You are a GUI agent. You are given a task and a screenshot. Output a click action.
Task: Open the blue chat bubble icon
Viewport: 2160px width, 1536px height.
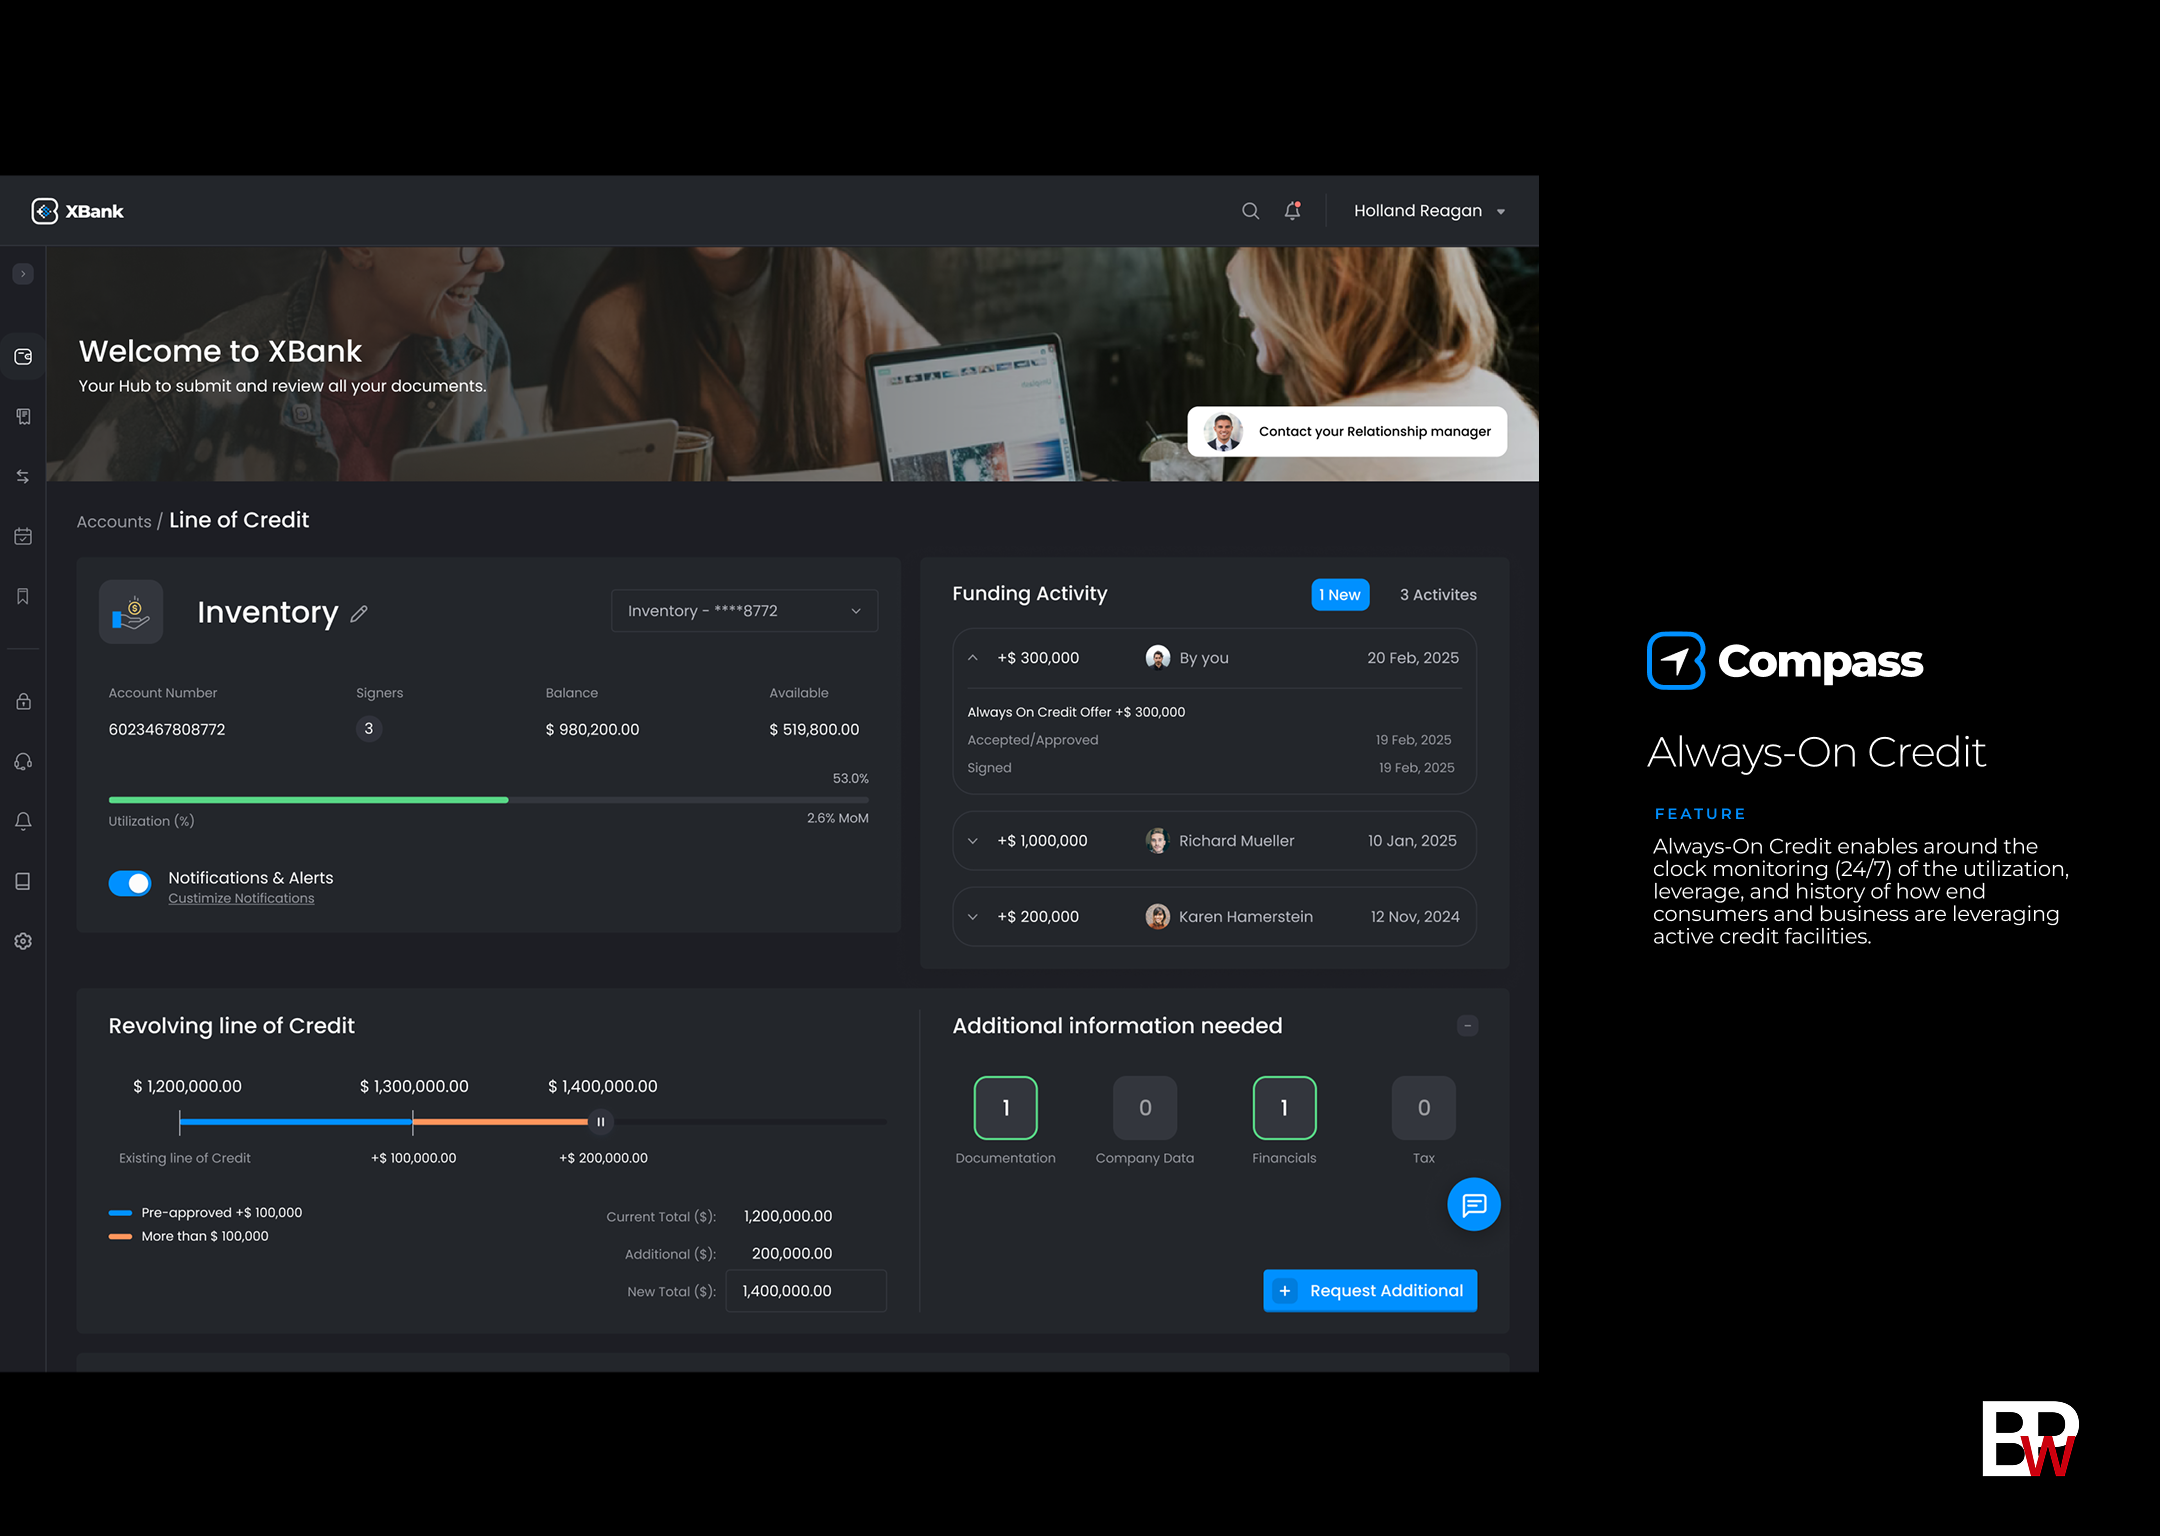(x=1473, y=1205)
